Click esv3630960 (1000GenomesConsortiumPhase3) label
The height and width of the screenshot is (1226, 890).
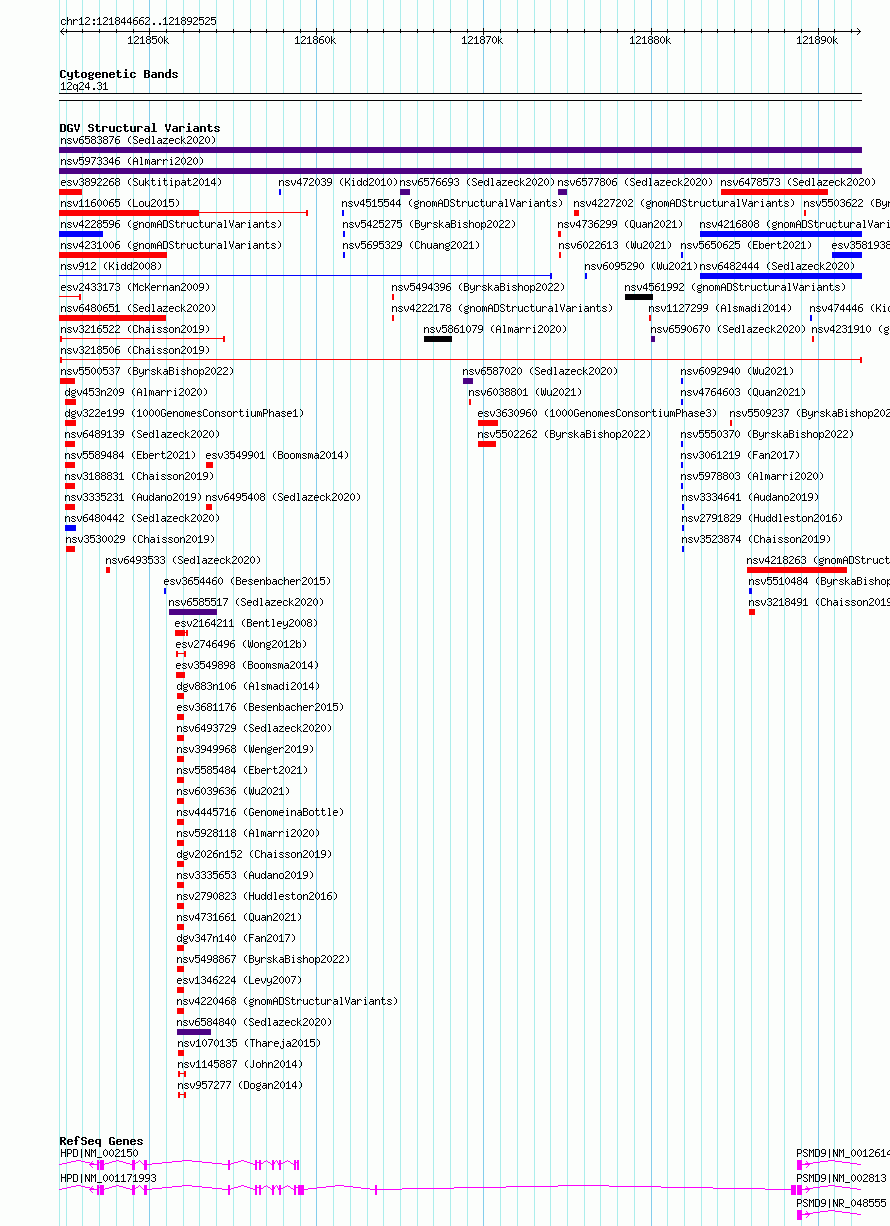(x=597, y=413)
